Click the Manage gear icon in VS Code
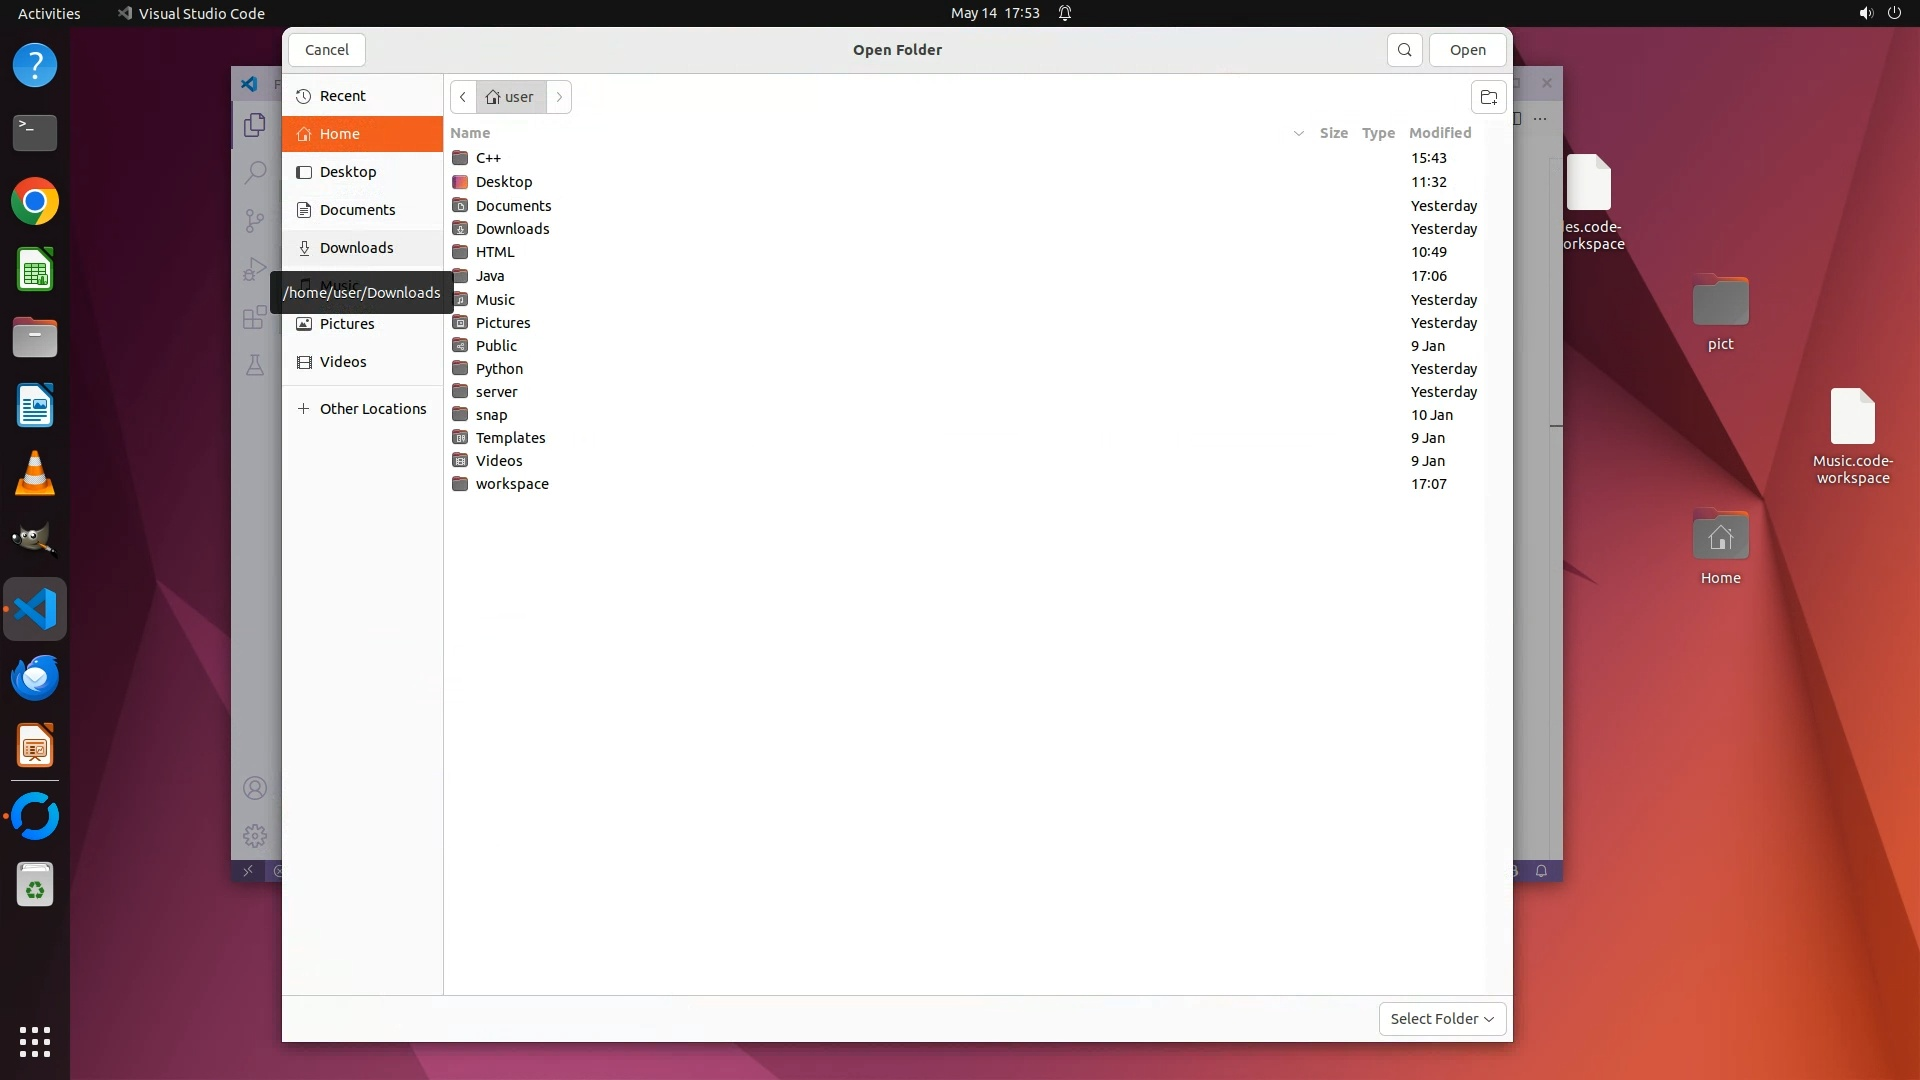Image resolution: width=1920 pixels, height=1080 pixels. (255, 835)
